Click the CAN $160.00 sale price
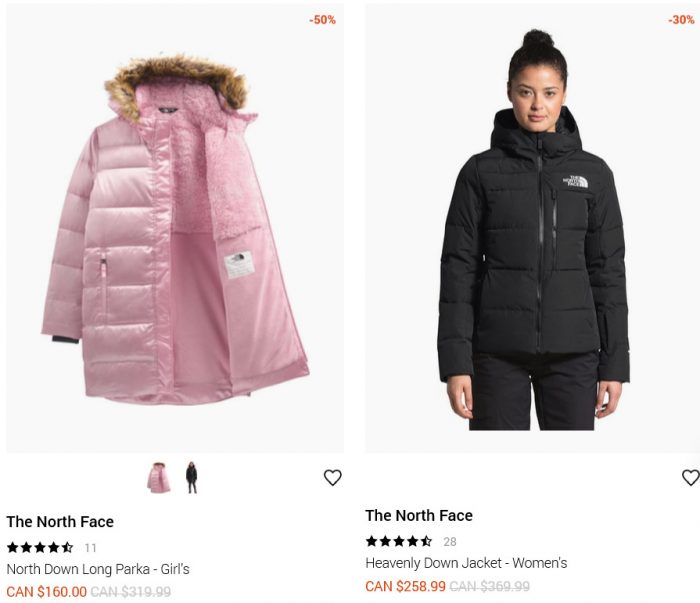700x603 pixels. [x=46, y=592]
